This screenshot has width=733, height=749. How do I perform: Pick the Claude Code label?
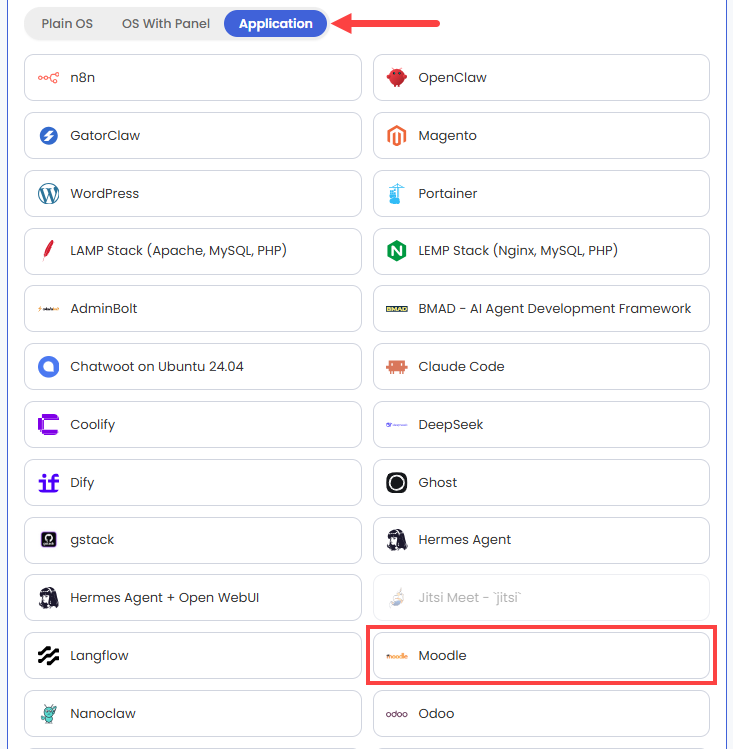tap(461, 366)
